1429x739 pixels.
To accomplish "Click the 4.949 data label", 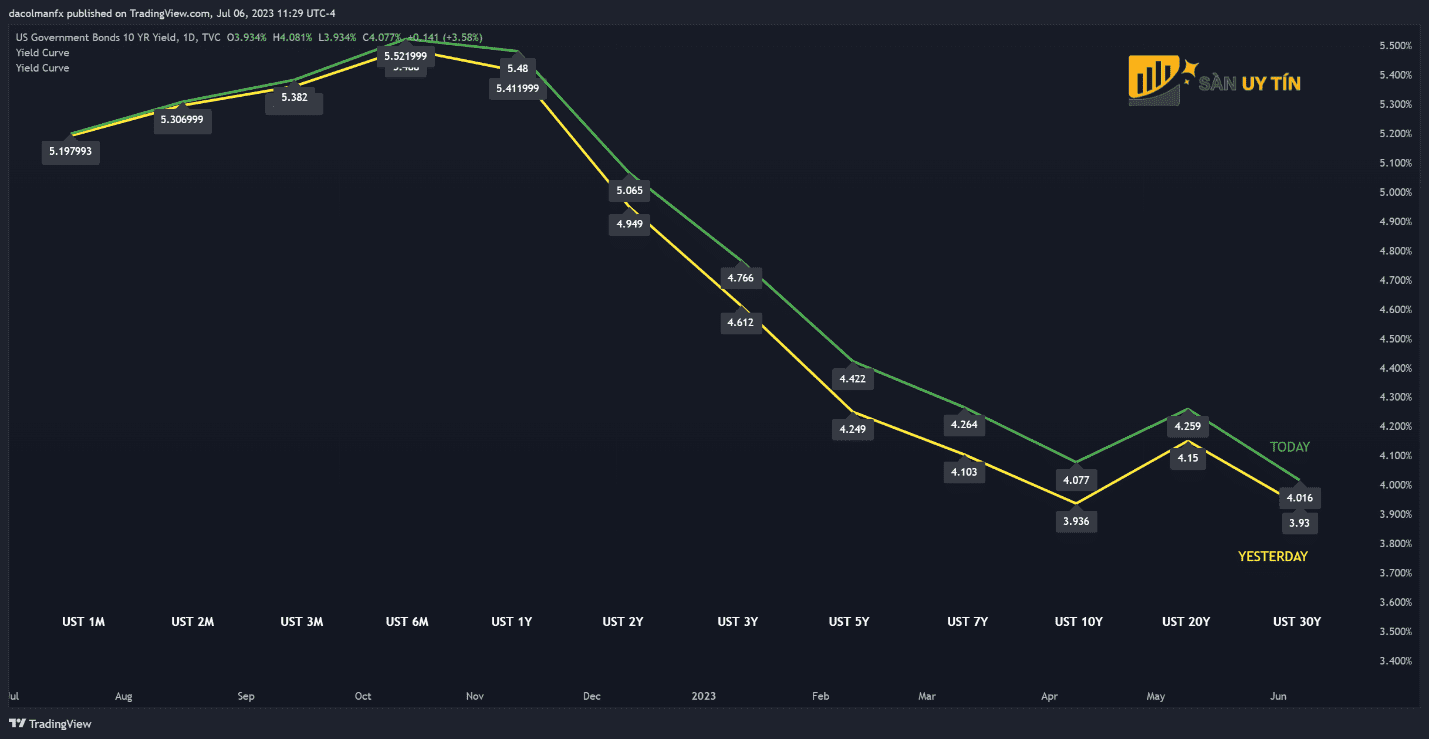I will tap(631, 224).
